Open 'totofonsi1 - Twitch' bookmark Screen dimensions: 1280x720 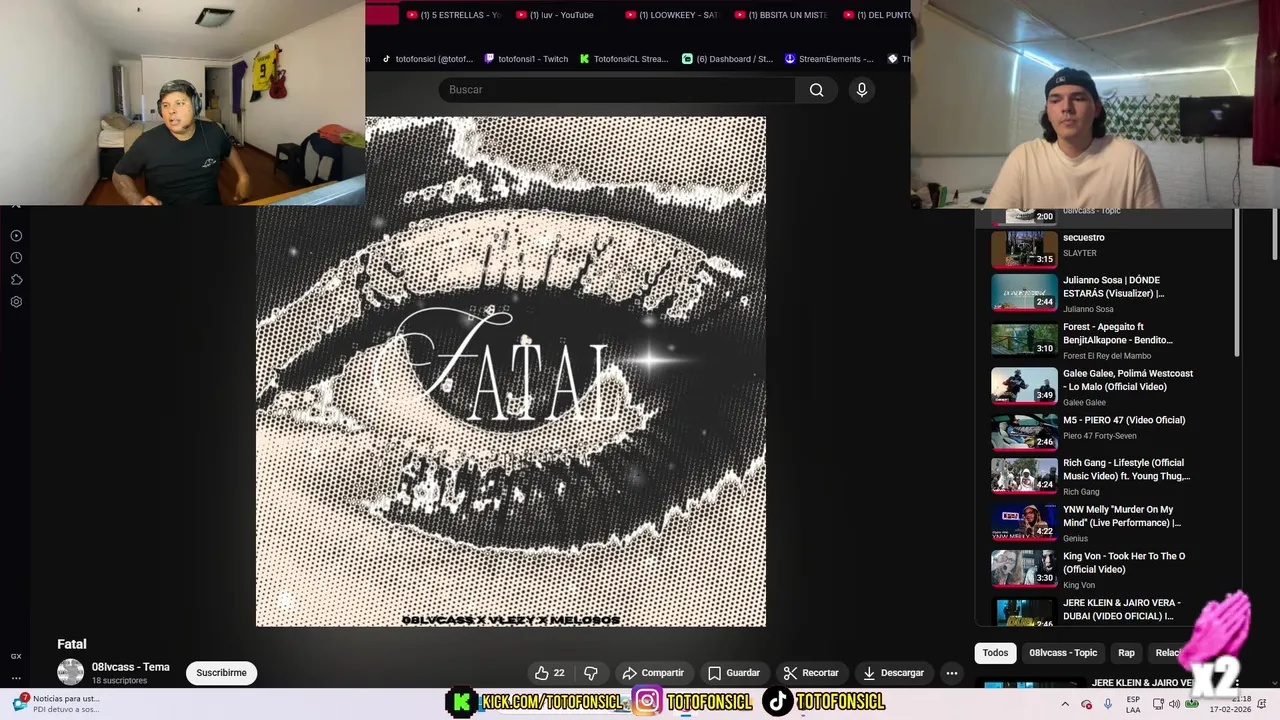coord(526,59)
